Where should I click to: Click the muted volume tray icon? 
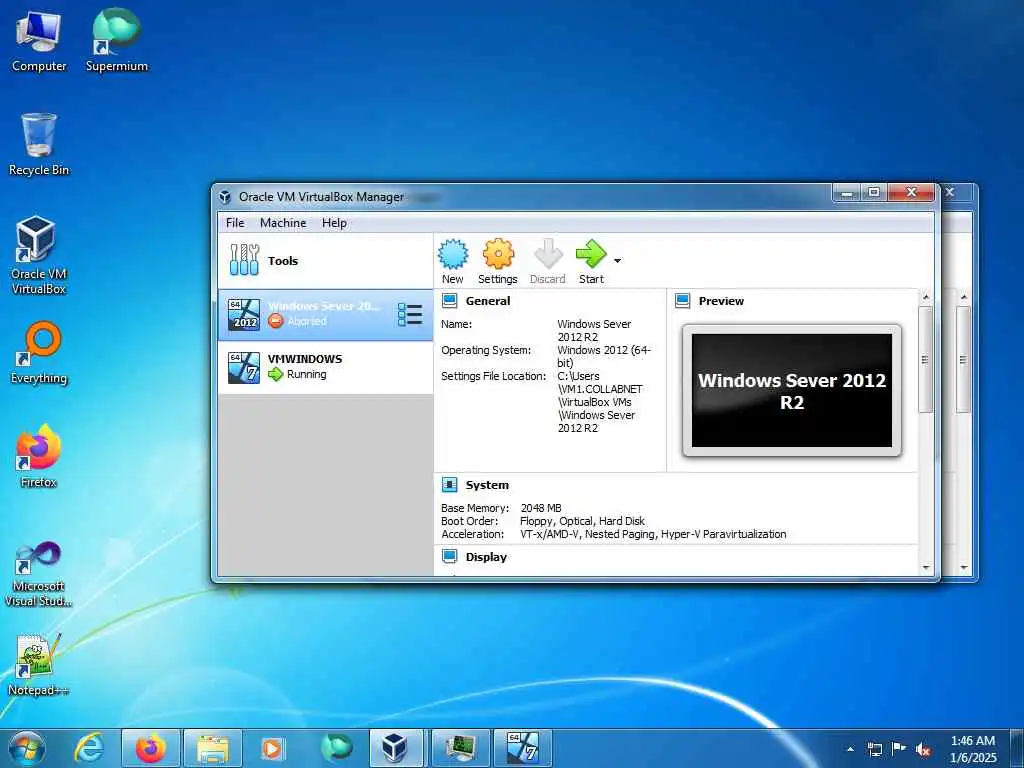[x=923, y=749]
